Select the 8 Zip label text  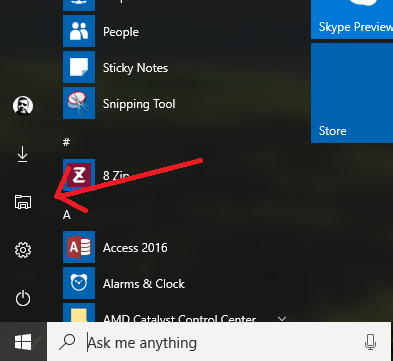point(116,176)
